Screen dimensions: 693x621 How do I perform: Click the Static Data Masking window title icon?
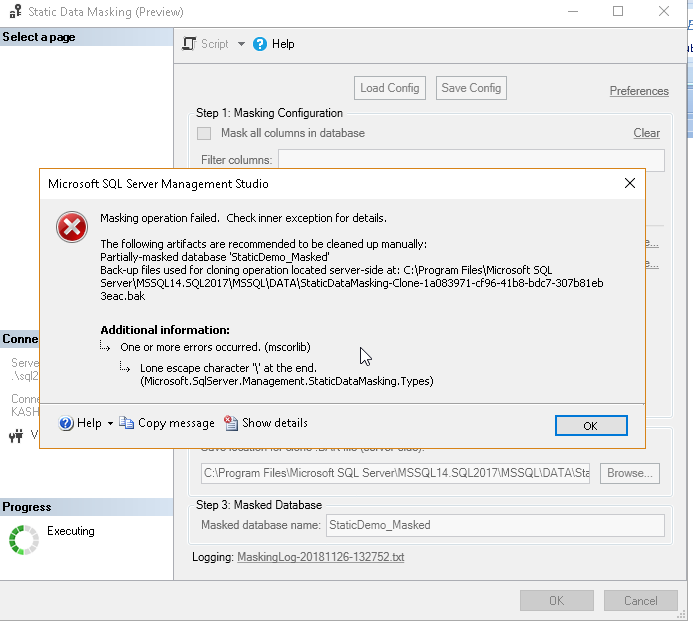(x=15, y=11)
